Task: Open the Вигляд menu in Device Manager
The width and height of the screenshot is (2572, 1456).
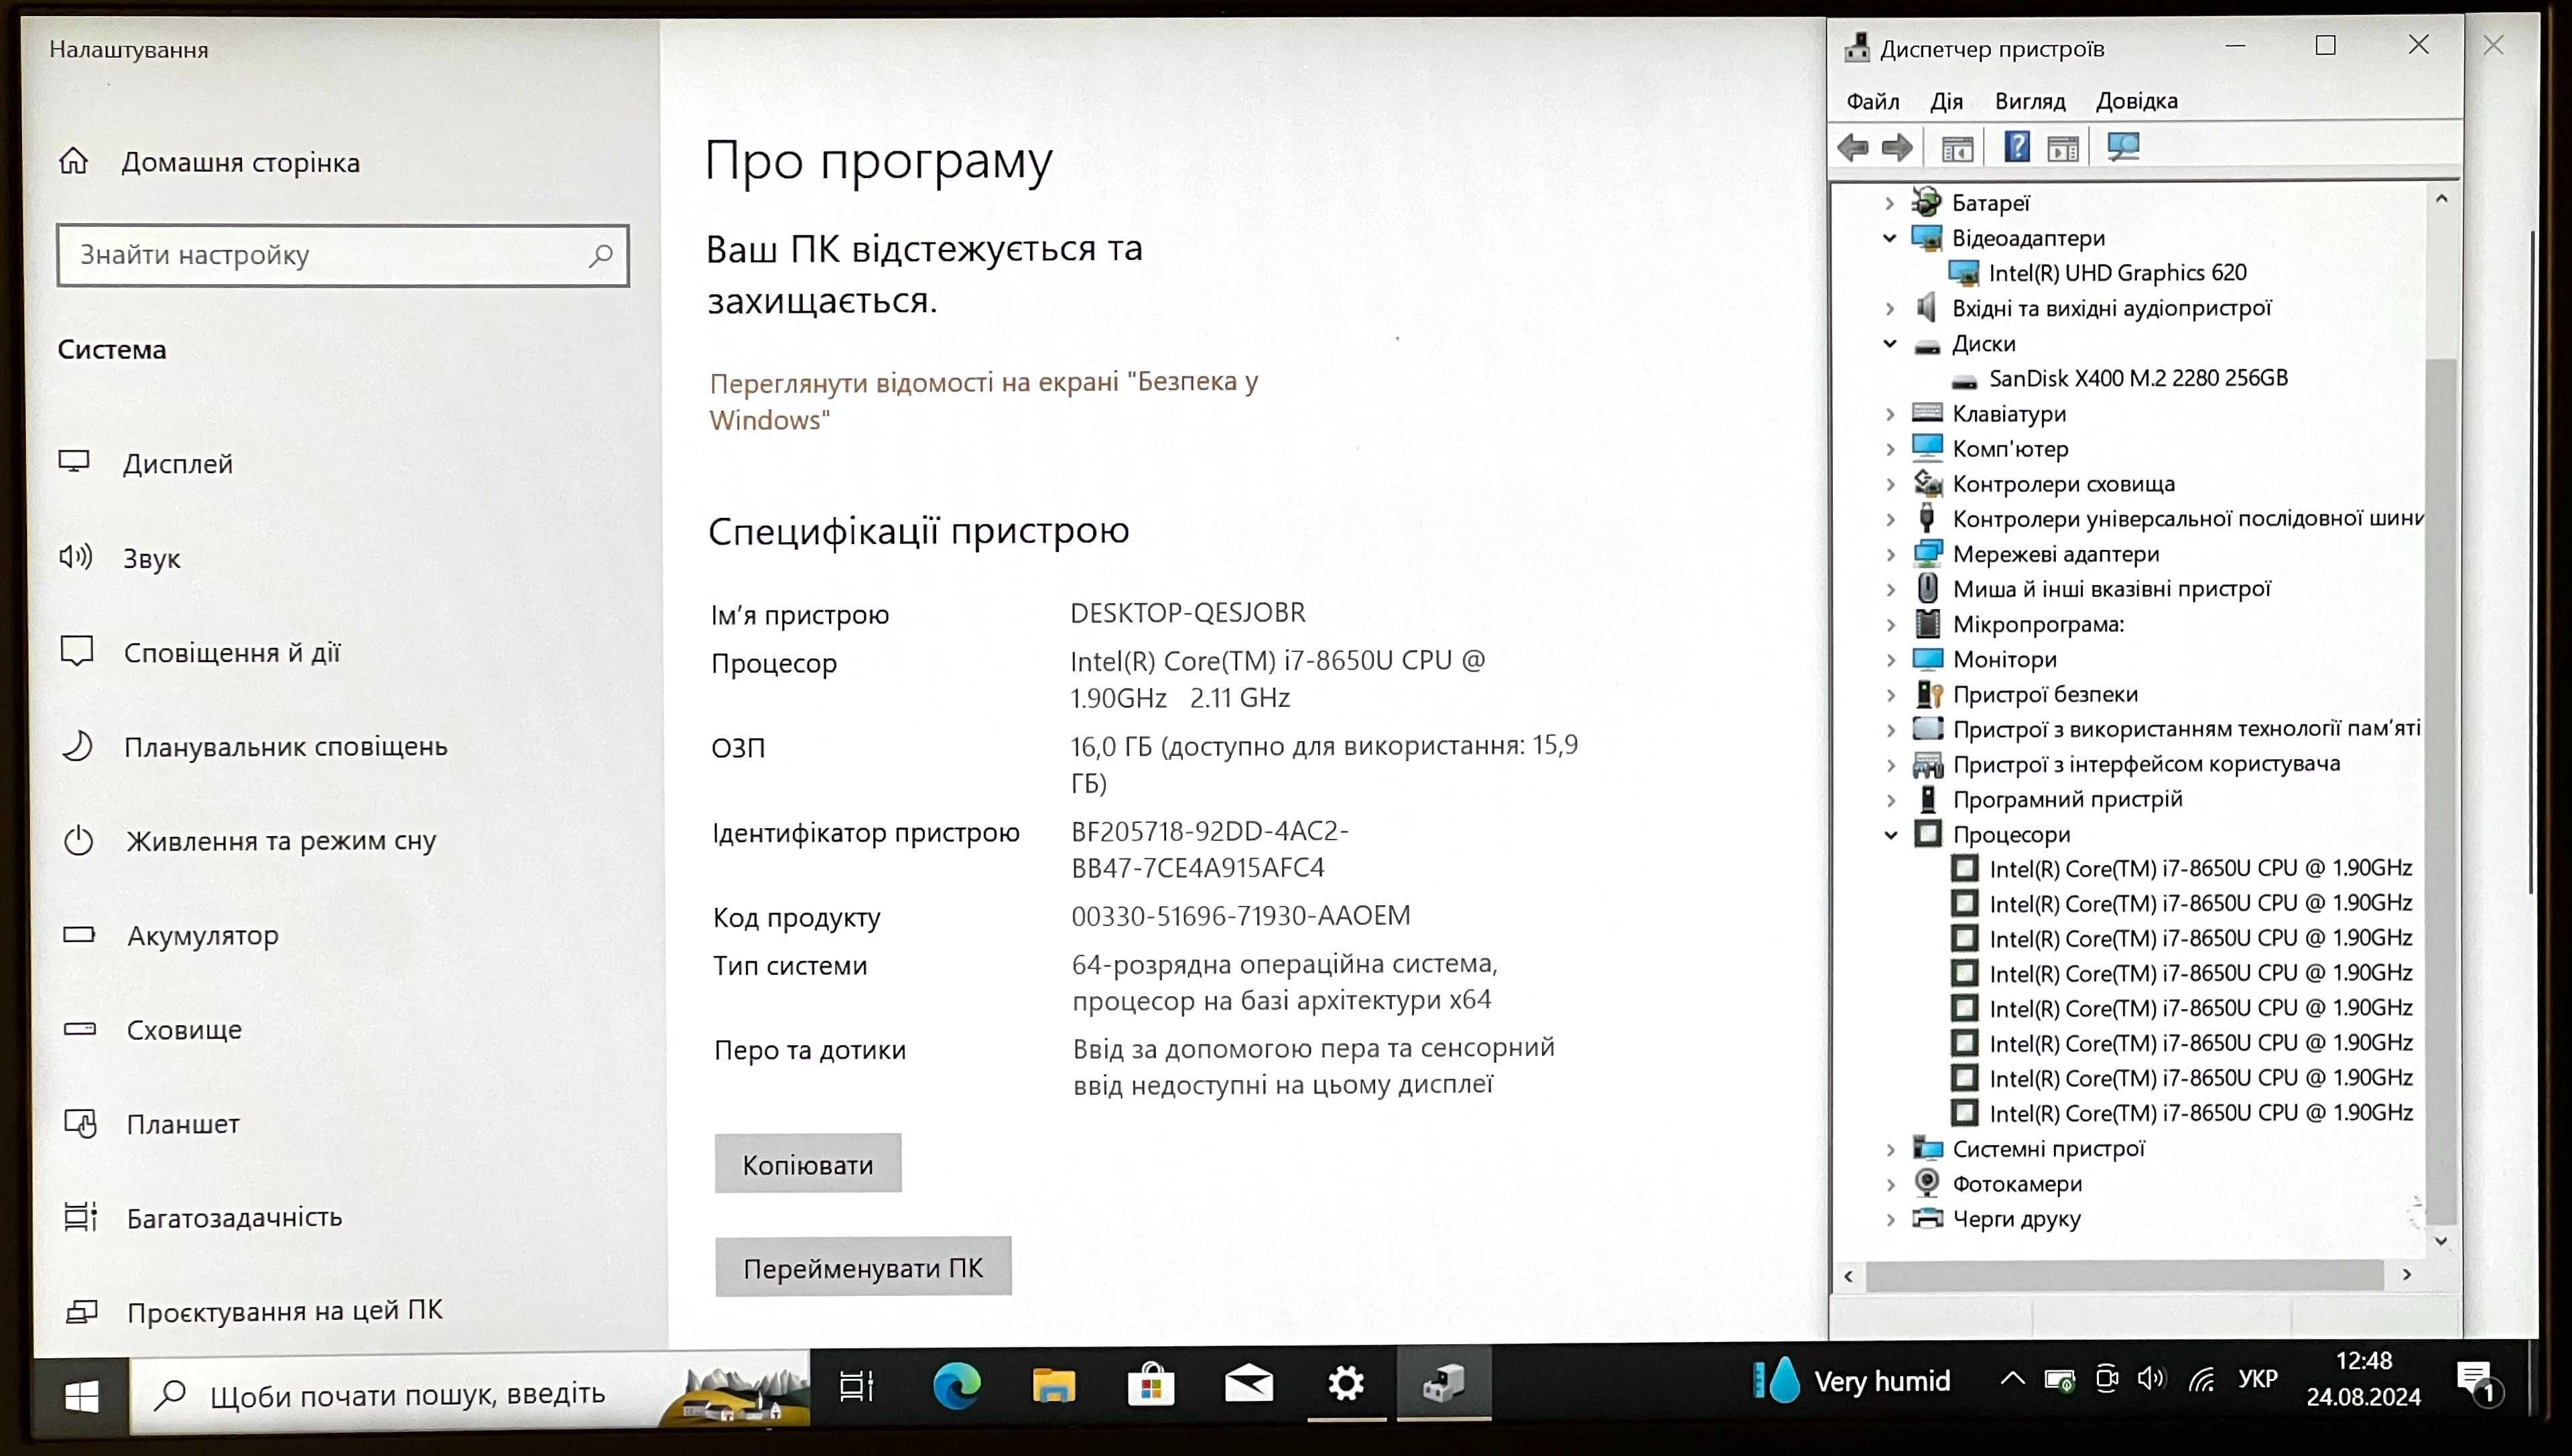Action: 2029,101
